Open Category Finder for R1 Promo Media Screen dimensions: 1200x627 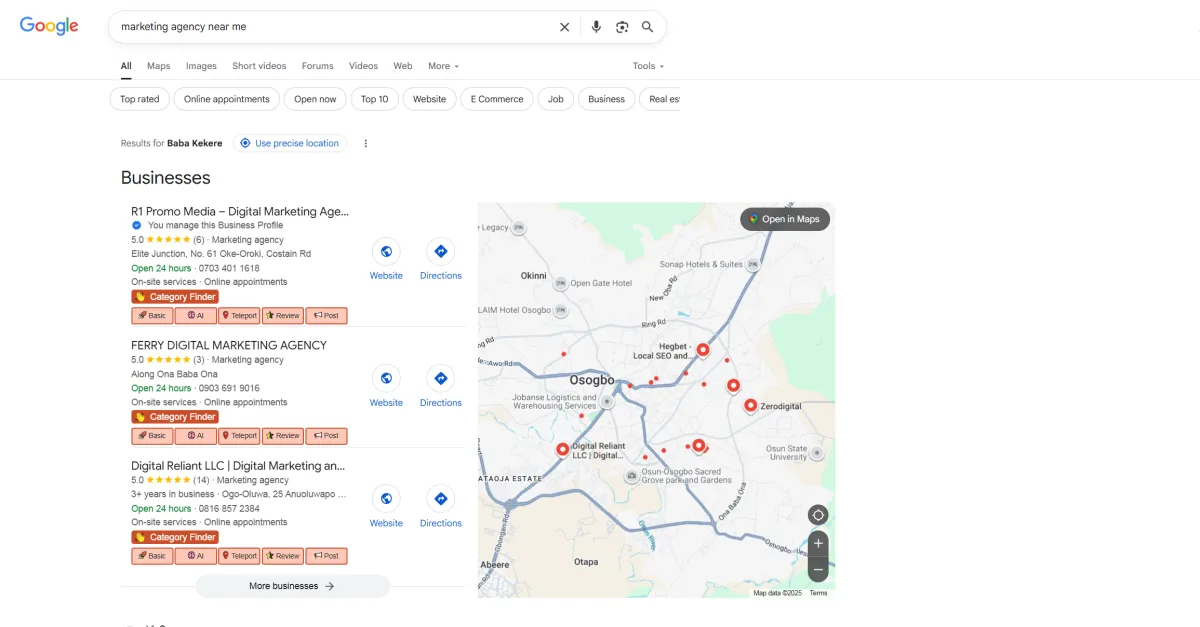pos(175,297)
